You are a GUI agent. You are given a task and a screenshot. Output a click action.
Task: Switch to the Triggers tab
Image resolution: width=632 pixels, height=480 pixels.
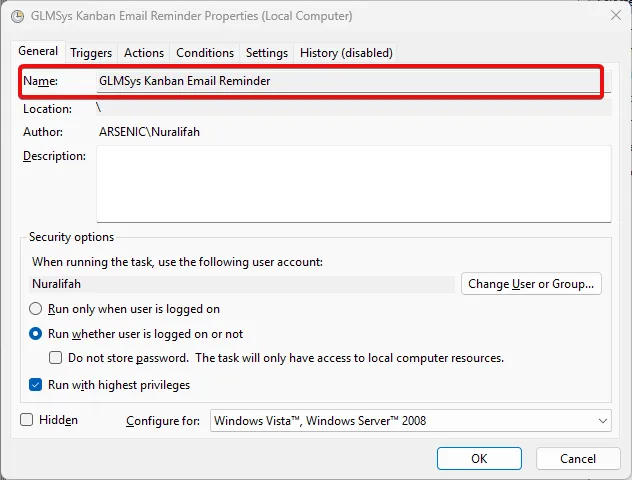point(91,53)
